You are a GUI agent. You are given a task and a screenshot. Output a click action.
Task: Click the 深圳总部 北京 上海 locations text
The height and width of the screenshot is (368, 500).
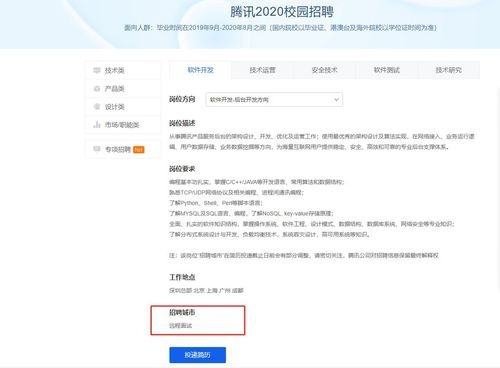(x=206, y=291)
